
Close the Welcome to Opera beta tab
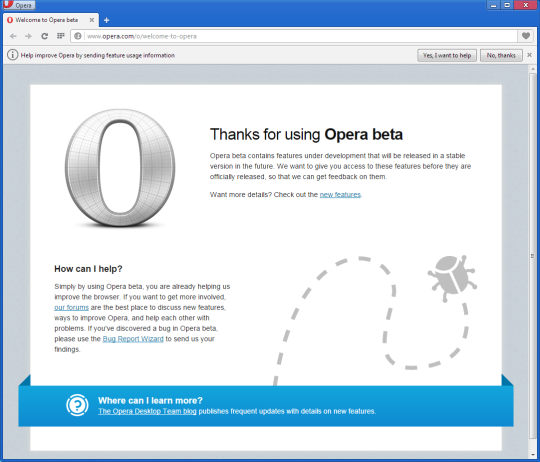92,20
